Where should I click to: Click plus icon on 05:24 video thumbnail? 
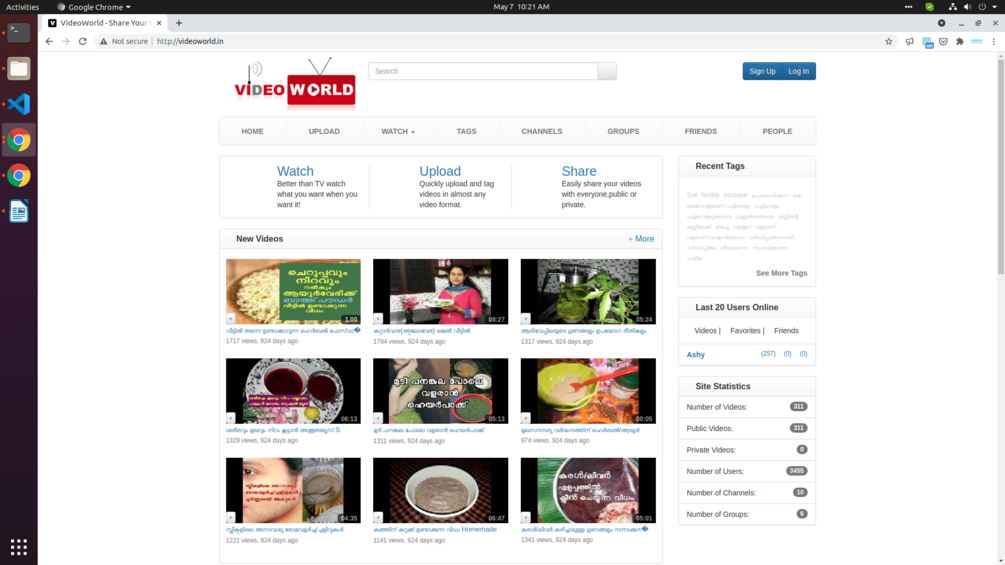point(526,318)
